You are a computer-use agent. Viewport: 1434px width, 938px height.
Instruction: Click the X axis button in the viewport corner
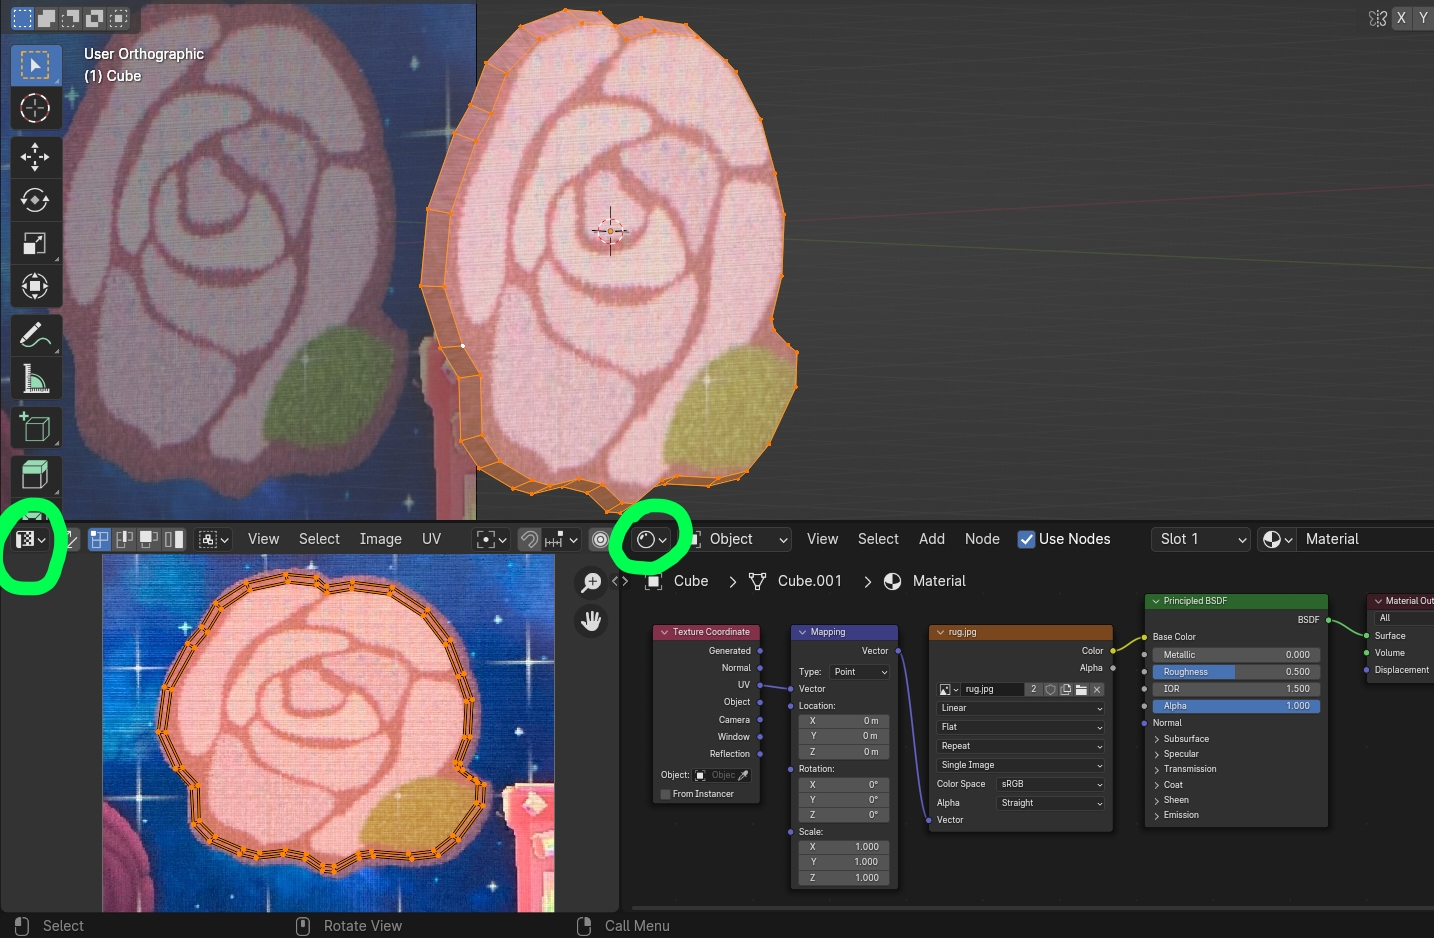[x=1401, y=17]
